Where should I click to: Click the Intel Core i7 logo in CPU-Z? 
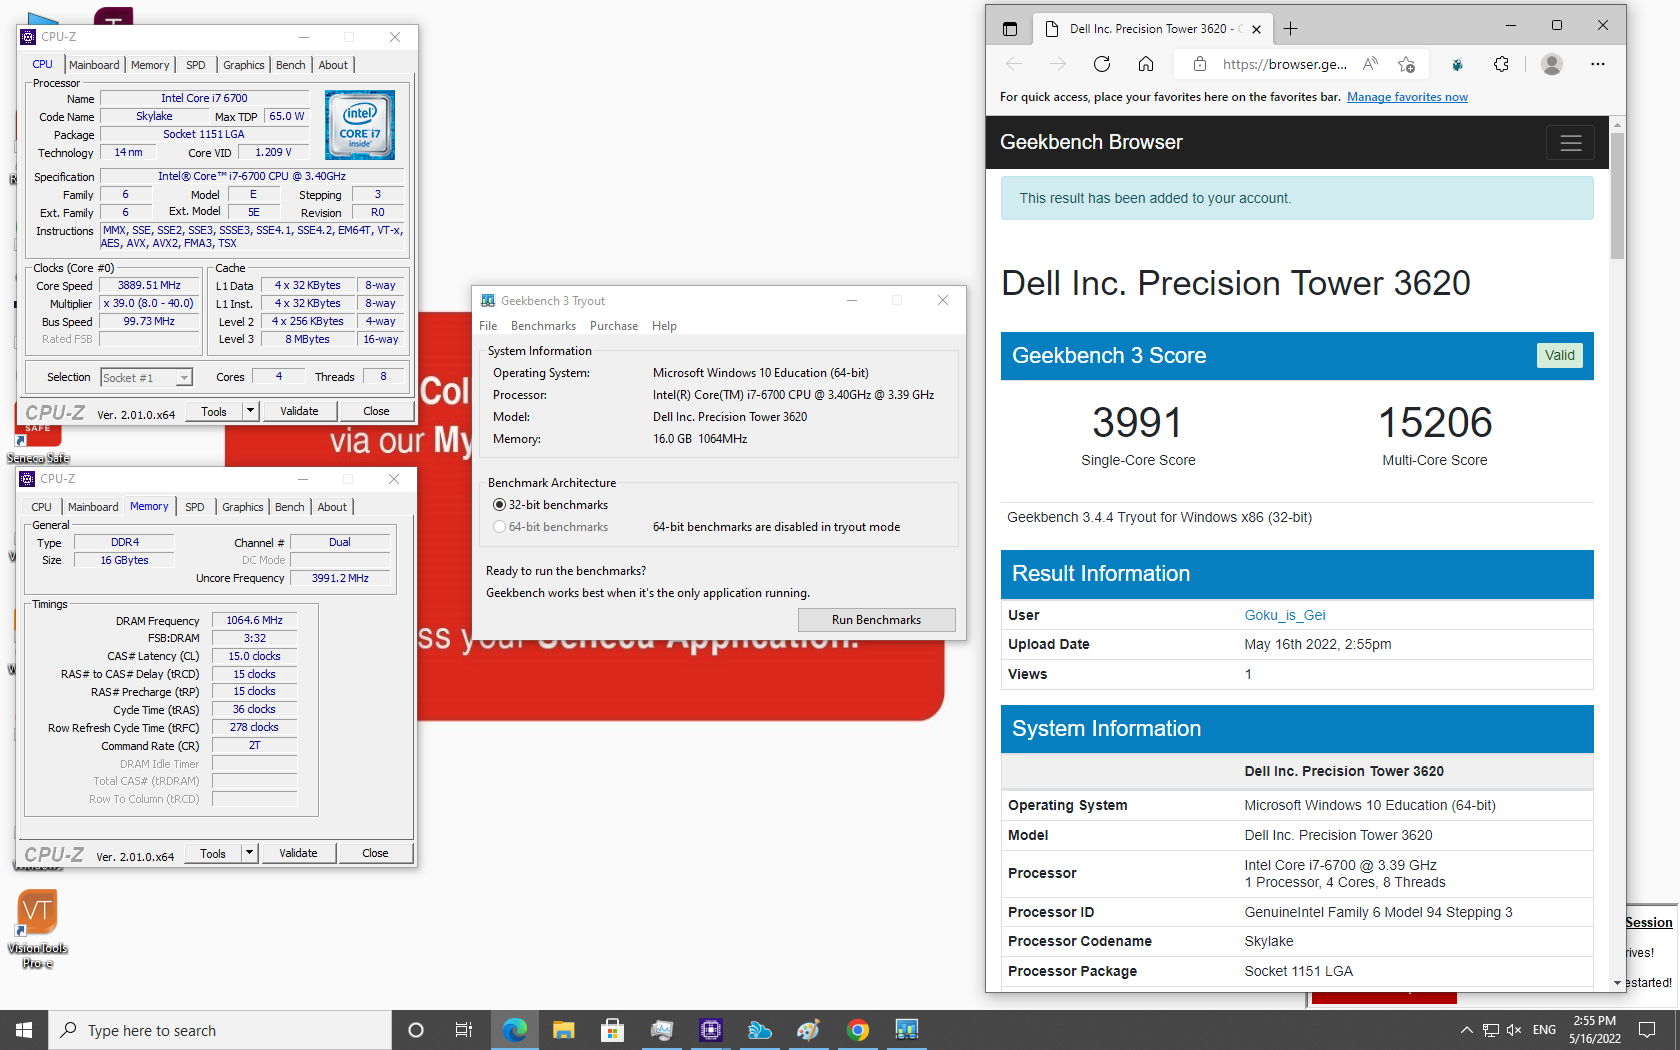coord(360,125)
